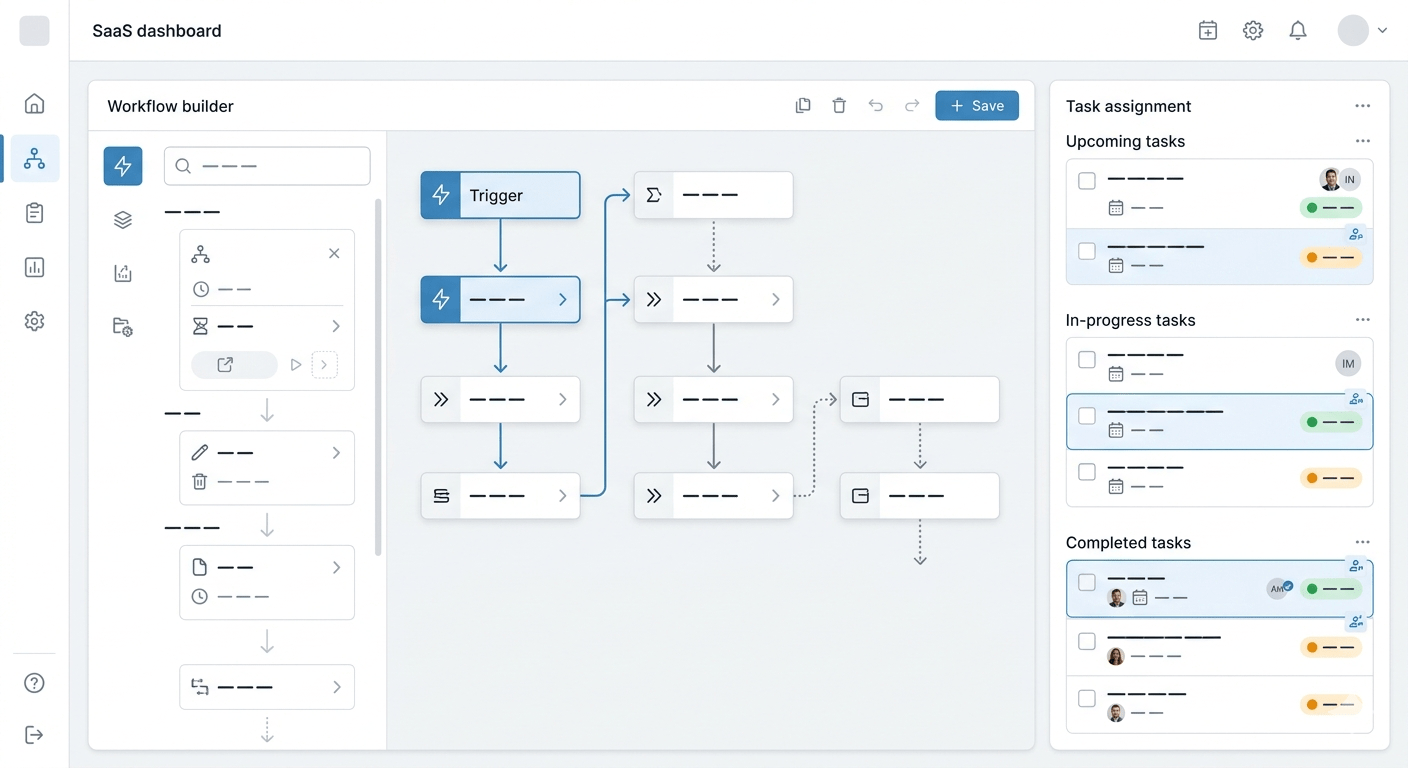Open user avatar dropdown in header

click(1363, 31)
